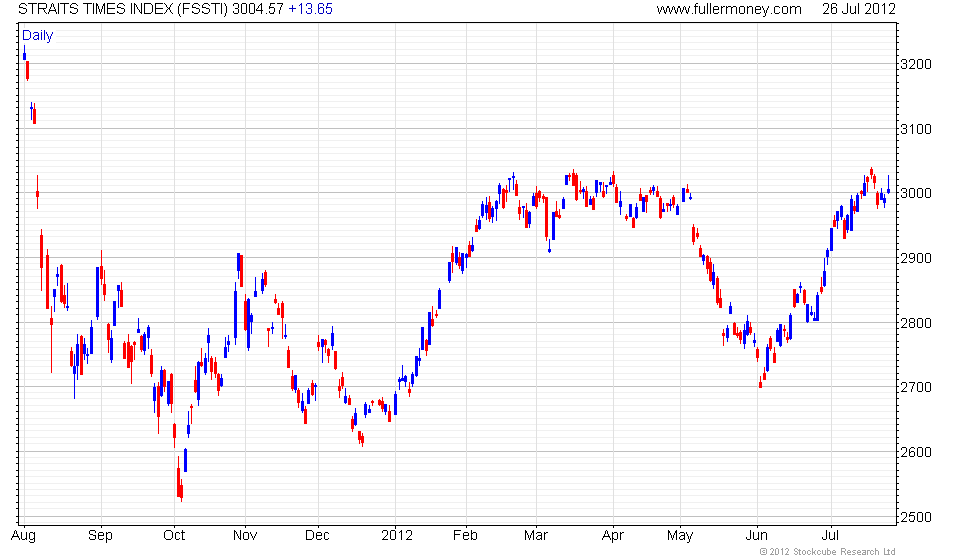Click the 2500 price axis label
This screenshot has height=560, width=980.
click(916, 518)
